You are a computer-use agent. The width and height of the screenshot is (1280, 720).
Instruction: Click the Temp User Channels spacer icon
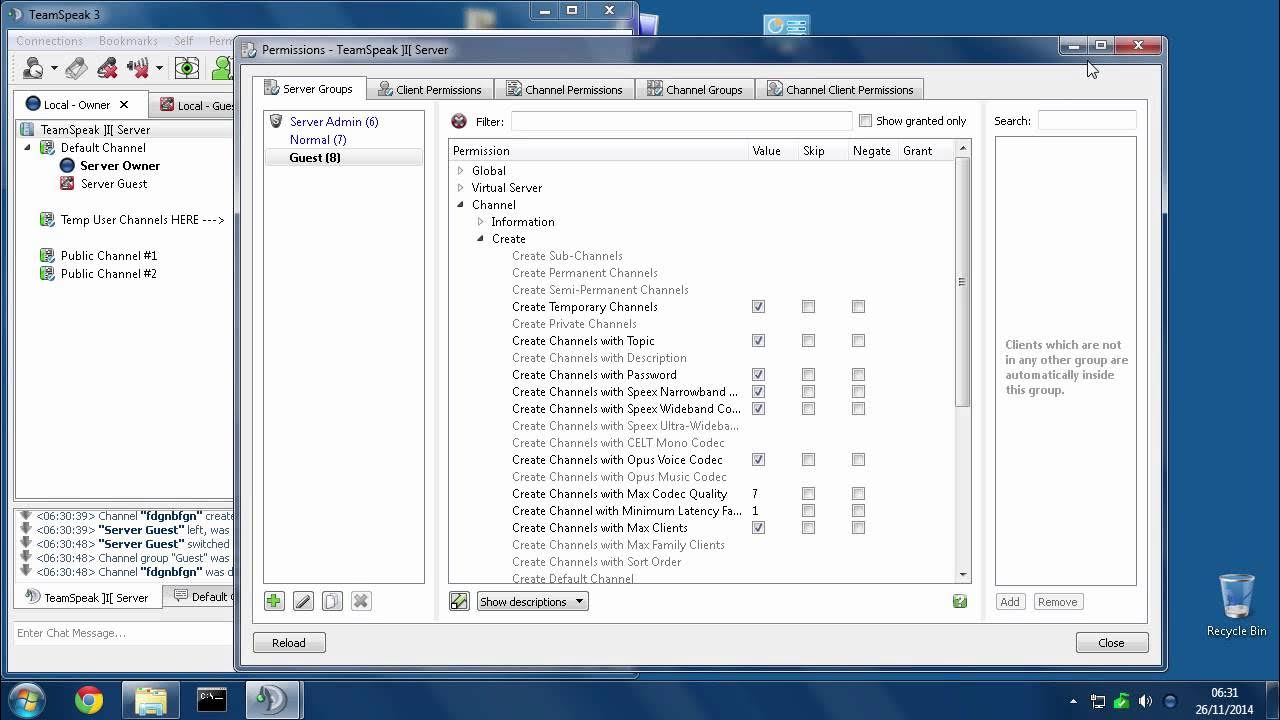tap(47, 220)
